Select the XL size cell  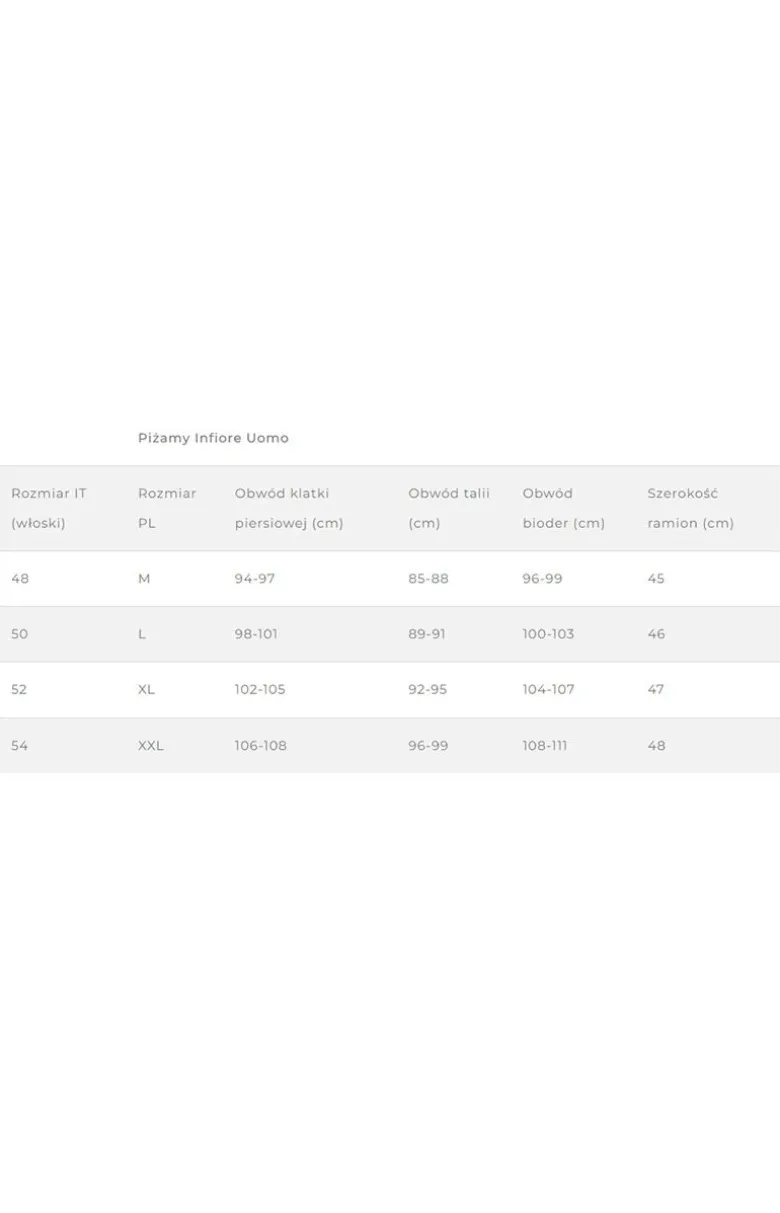147,690
